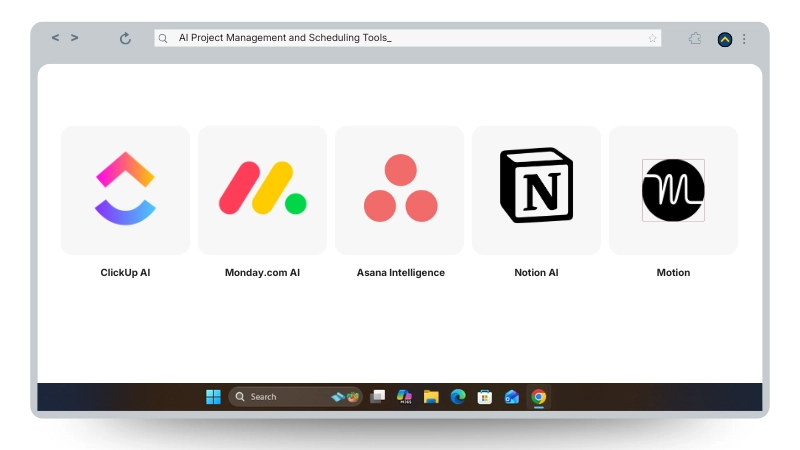The width and height of the screenshot is (800, 450).
Task: Click the magnifier icon in address bar
Action: coord(163,38)
